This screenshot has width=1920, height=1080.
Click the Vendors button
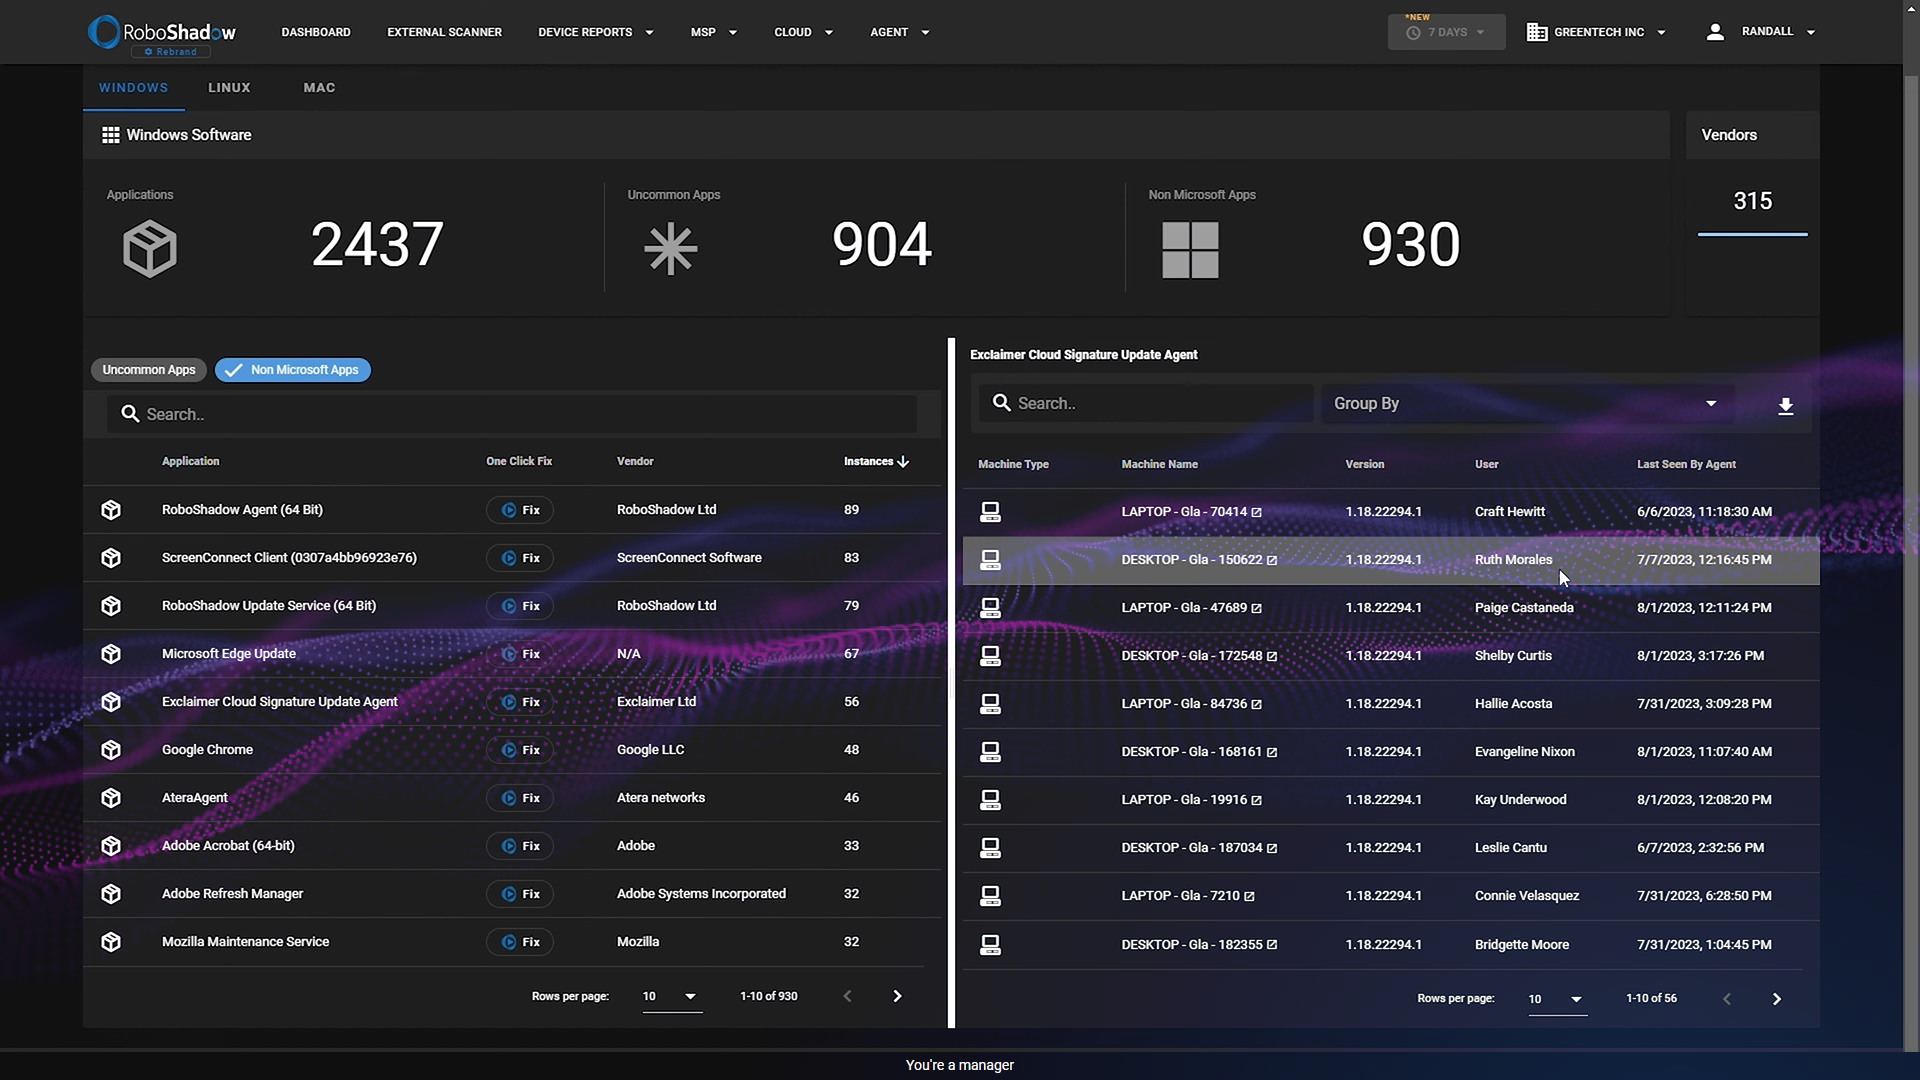coord(1729,133)
